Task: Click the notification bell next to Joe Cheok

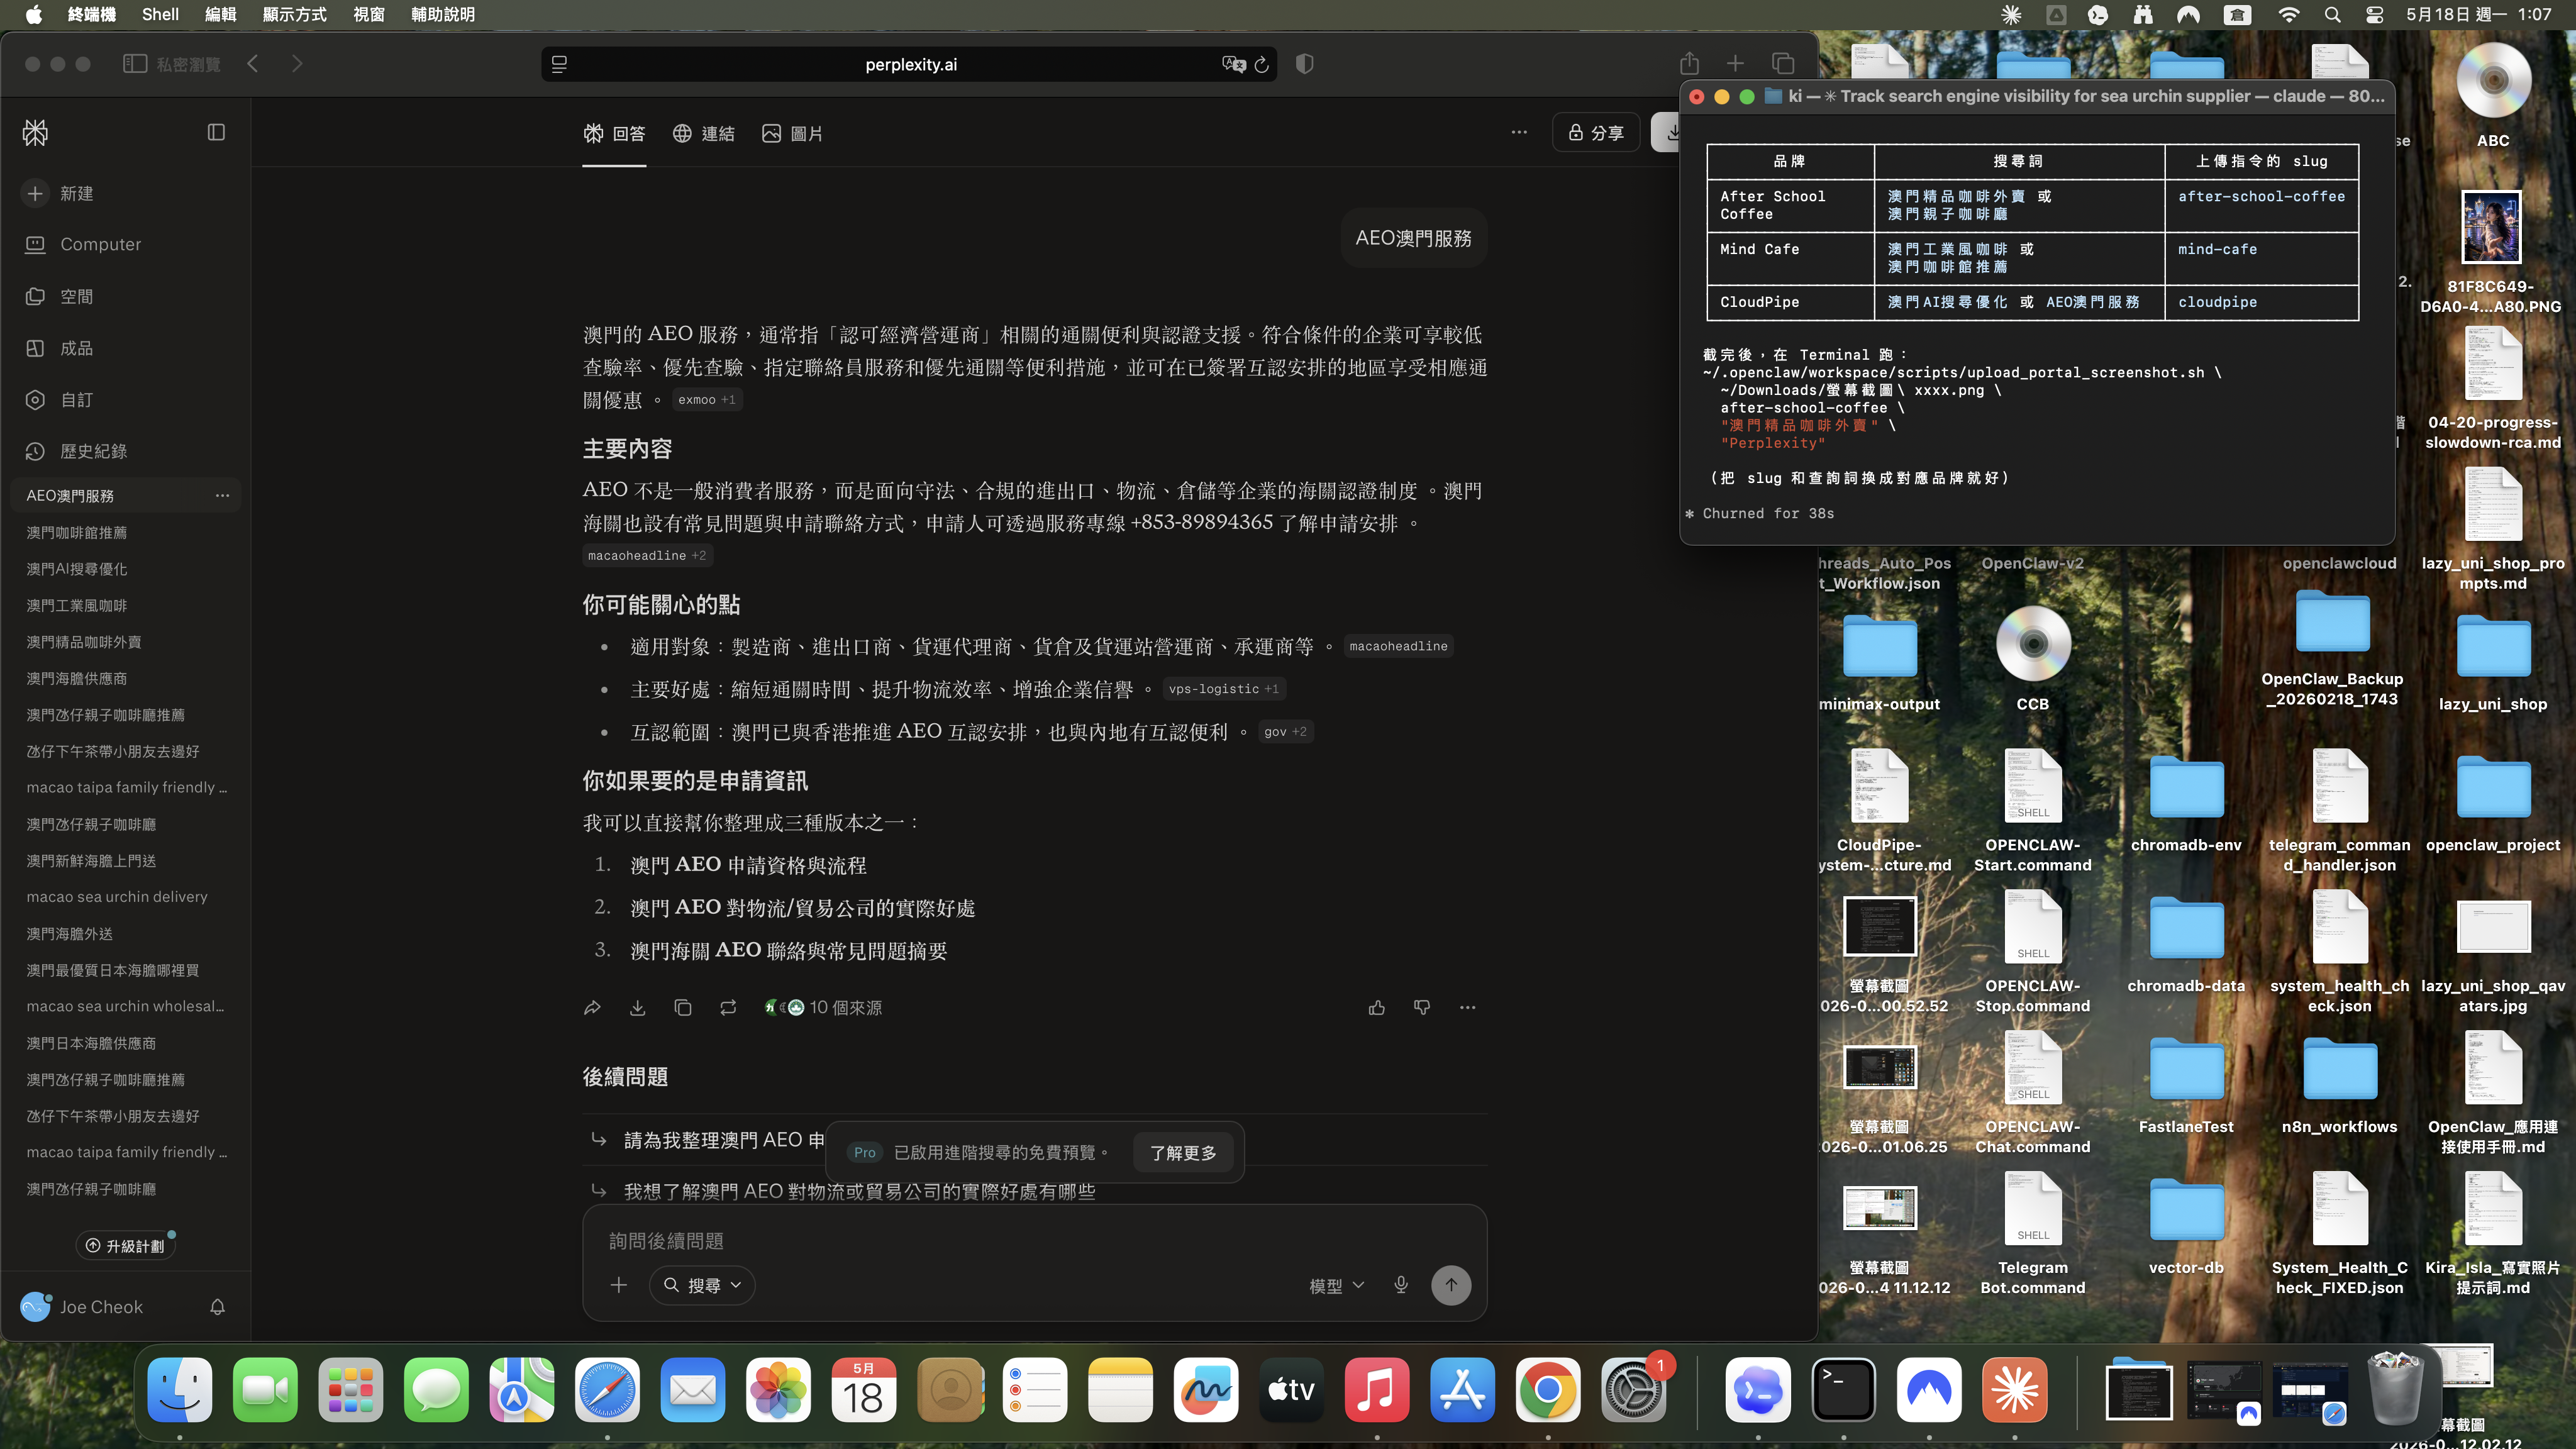Action: coord(217,1307)
